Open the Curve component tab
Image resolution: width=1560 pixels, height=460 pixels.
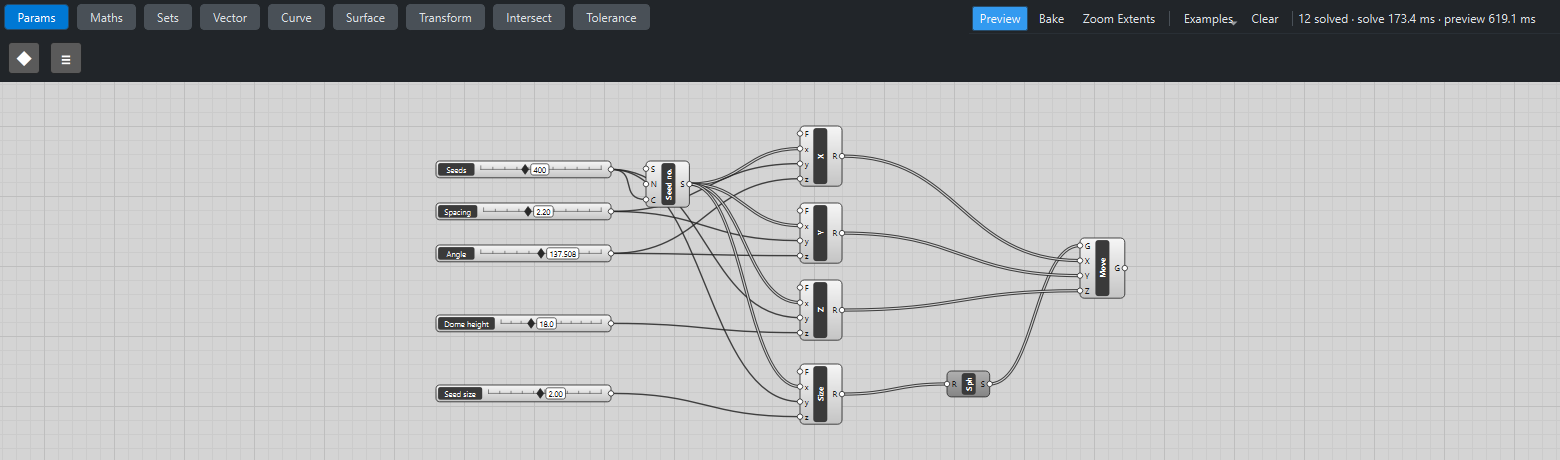[x=296, y=17]
